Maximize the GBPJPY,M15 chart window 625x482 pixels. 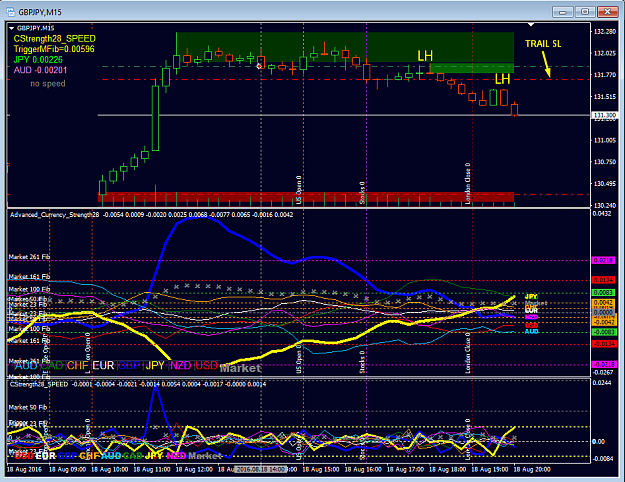585,12
